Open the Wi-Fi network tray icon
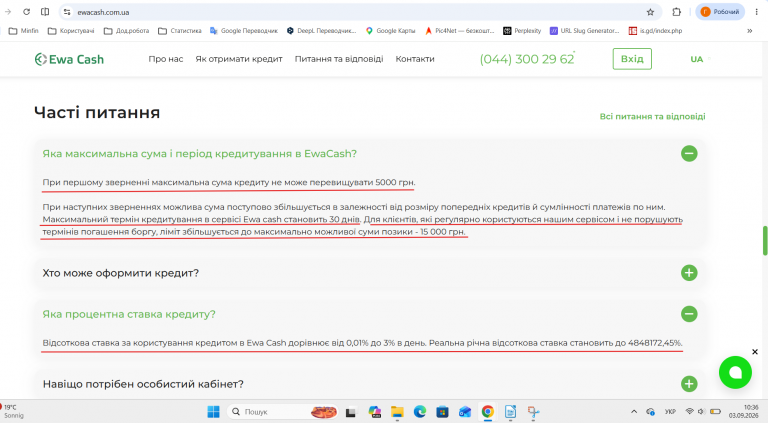 pos(690,412)
